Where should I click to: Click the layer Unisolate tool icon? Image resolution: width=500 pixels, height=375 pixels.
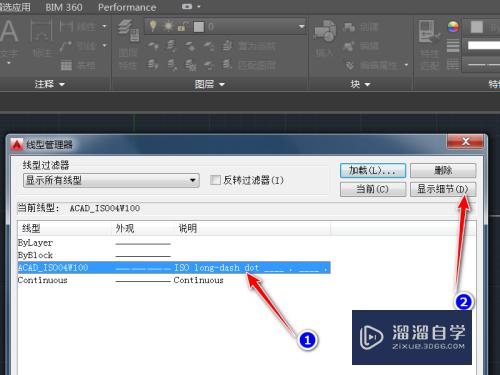click(172, 65)
